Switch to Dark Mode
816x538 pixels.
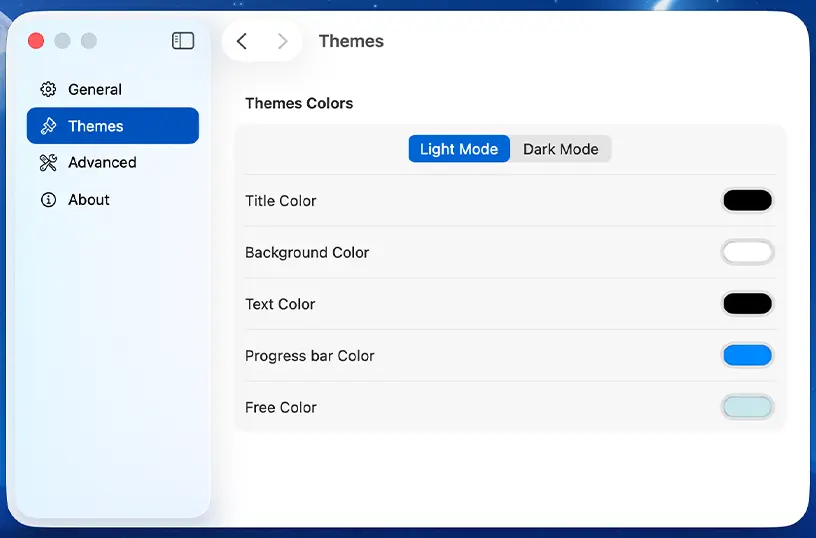560,149
